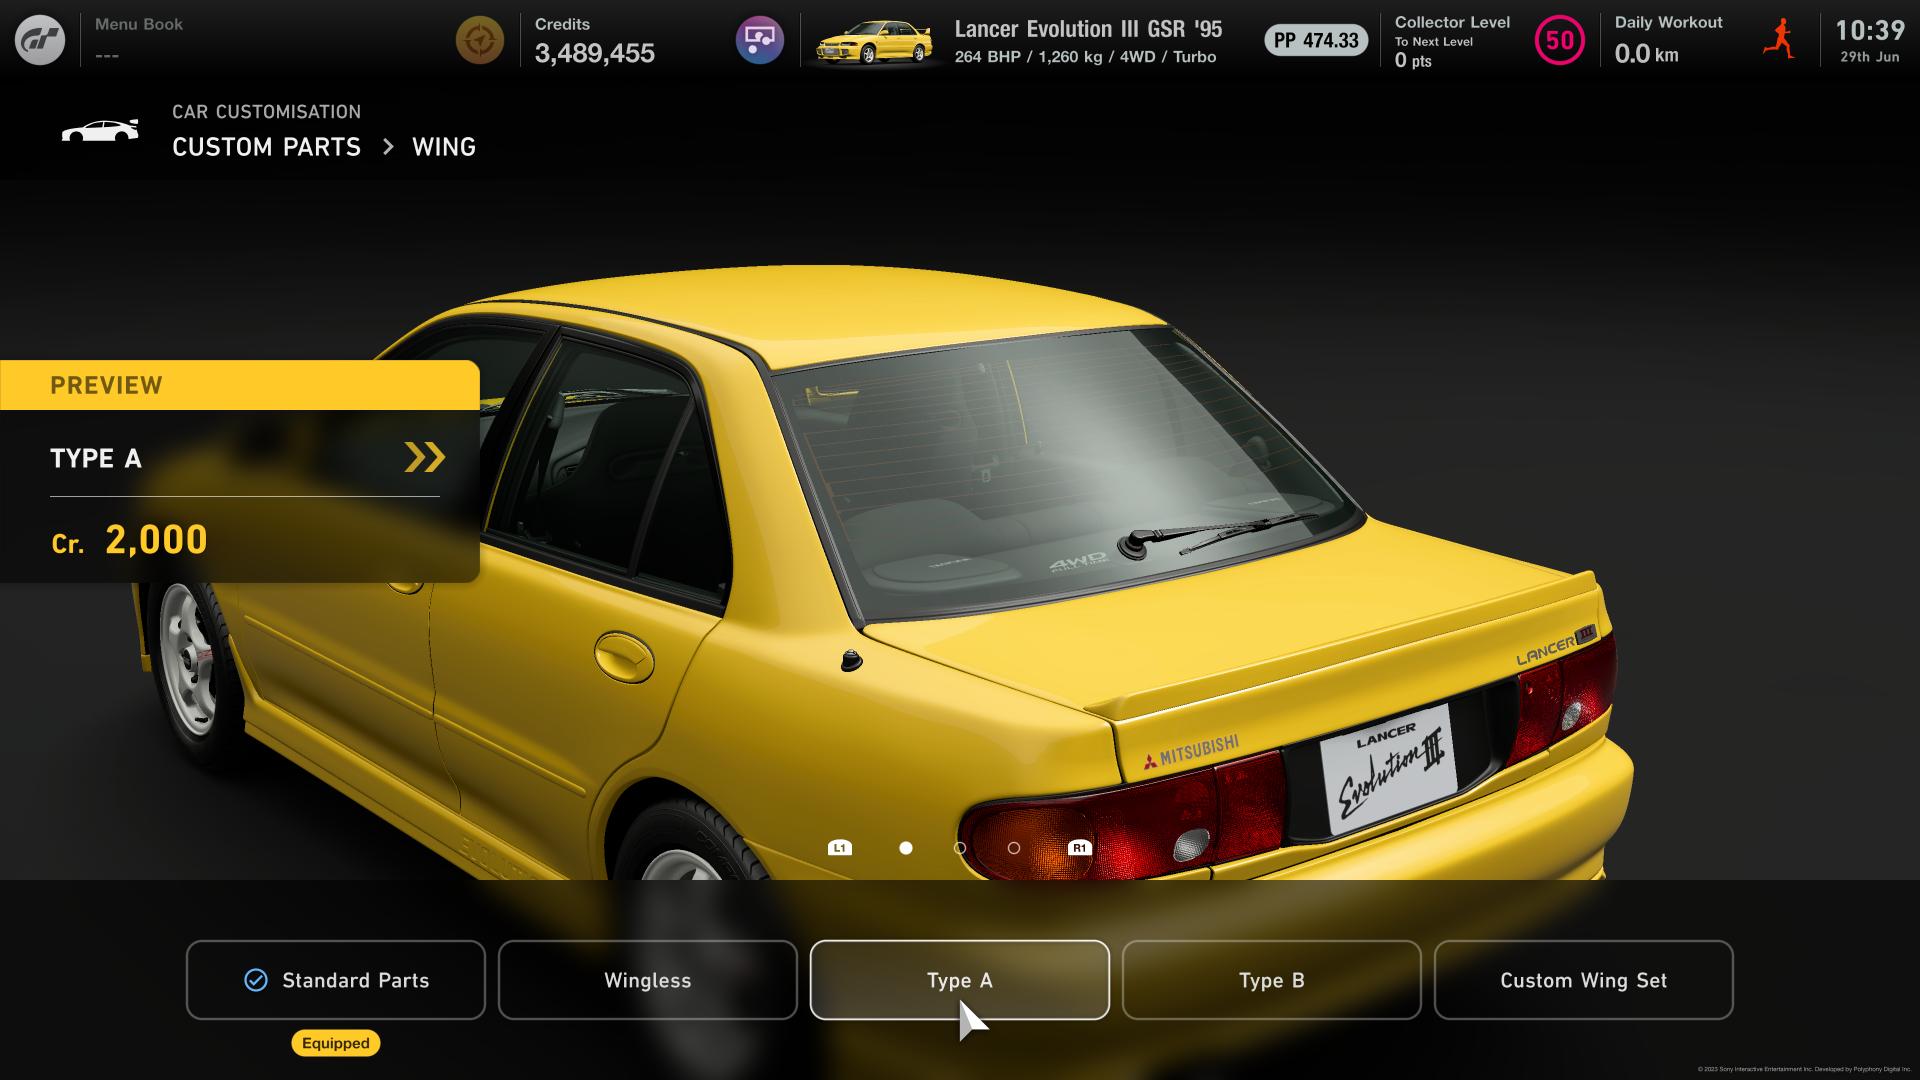Choose the Type B wing
The height and width of the screenshot is (1080, 1920).
(x=1272, y=980)
